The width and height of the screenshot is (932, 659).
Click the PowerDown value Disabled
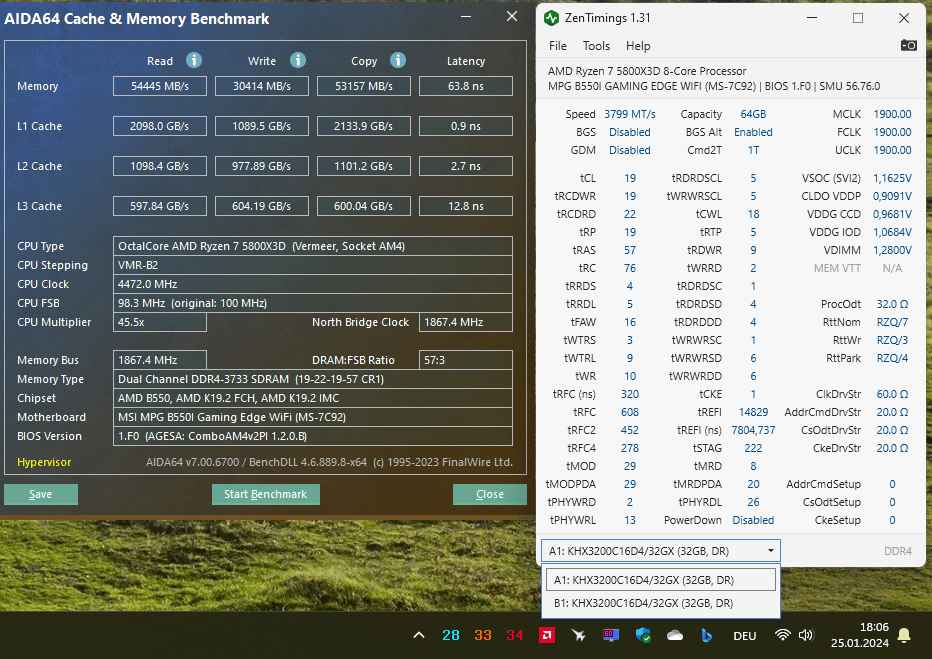(753, 520)
